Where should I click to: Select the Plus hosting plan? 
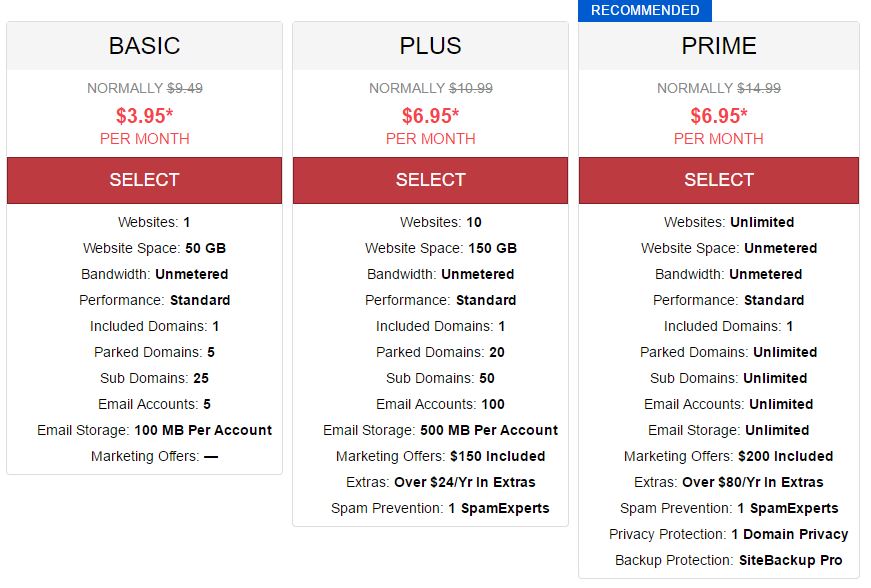(431, 180)
